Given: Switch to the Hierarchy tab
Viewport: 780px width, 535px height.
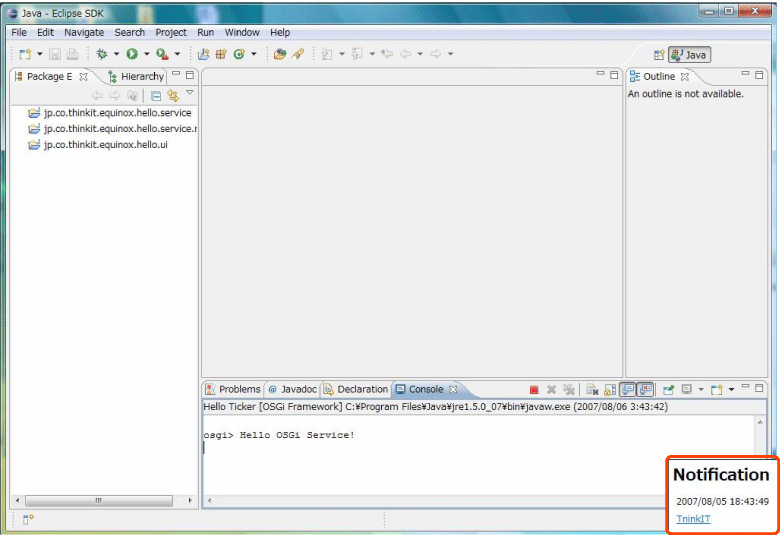Looking at the screenshot, I should (x=136, y=76).
